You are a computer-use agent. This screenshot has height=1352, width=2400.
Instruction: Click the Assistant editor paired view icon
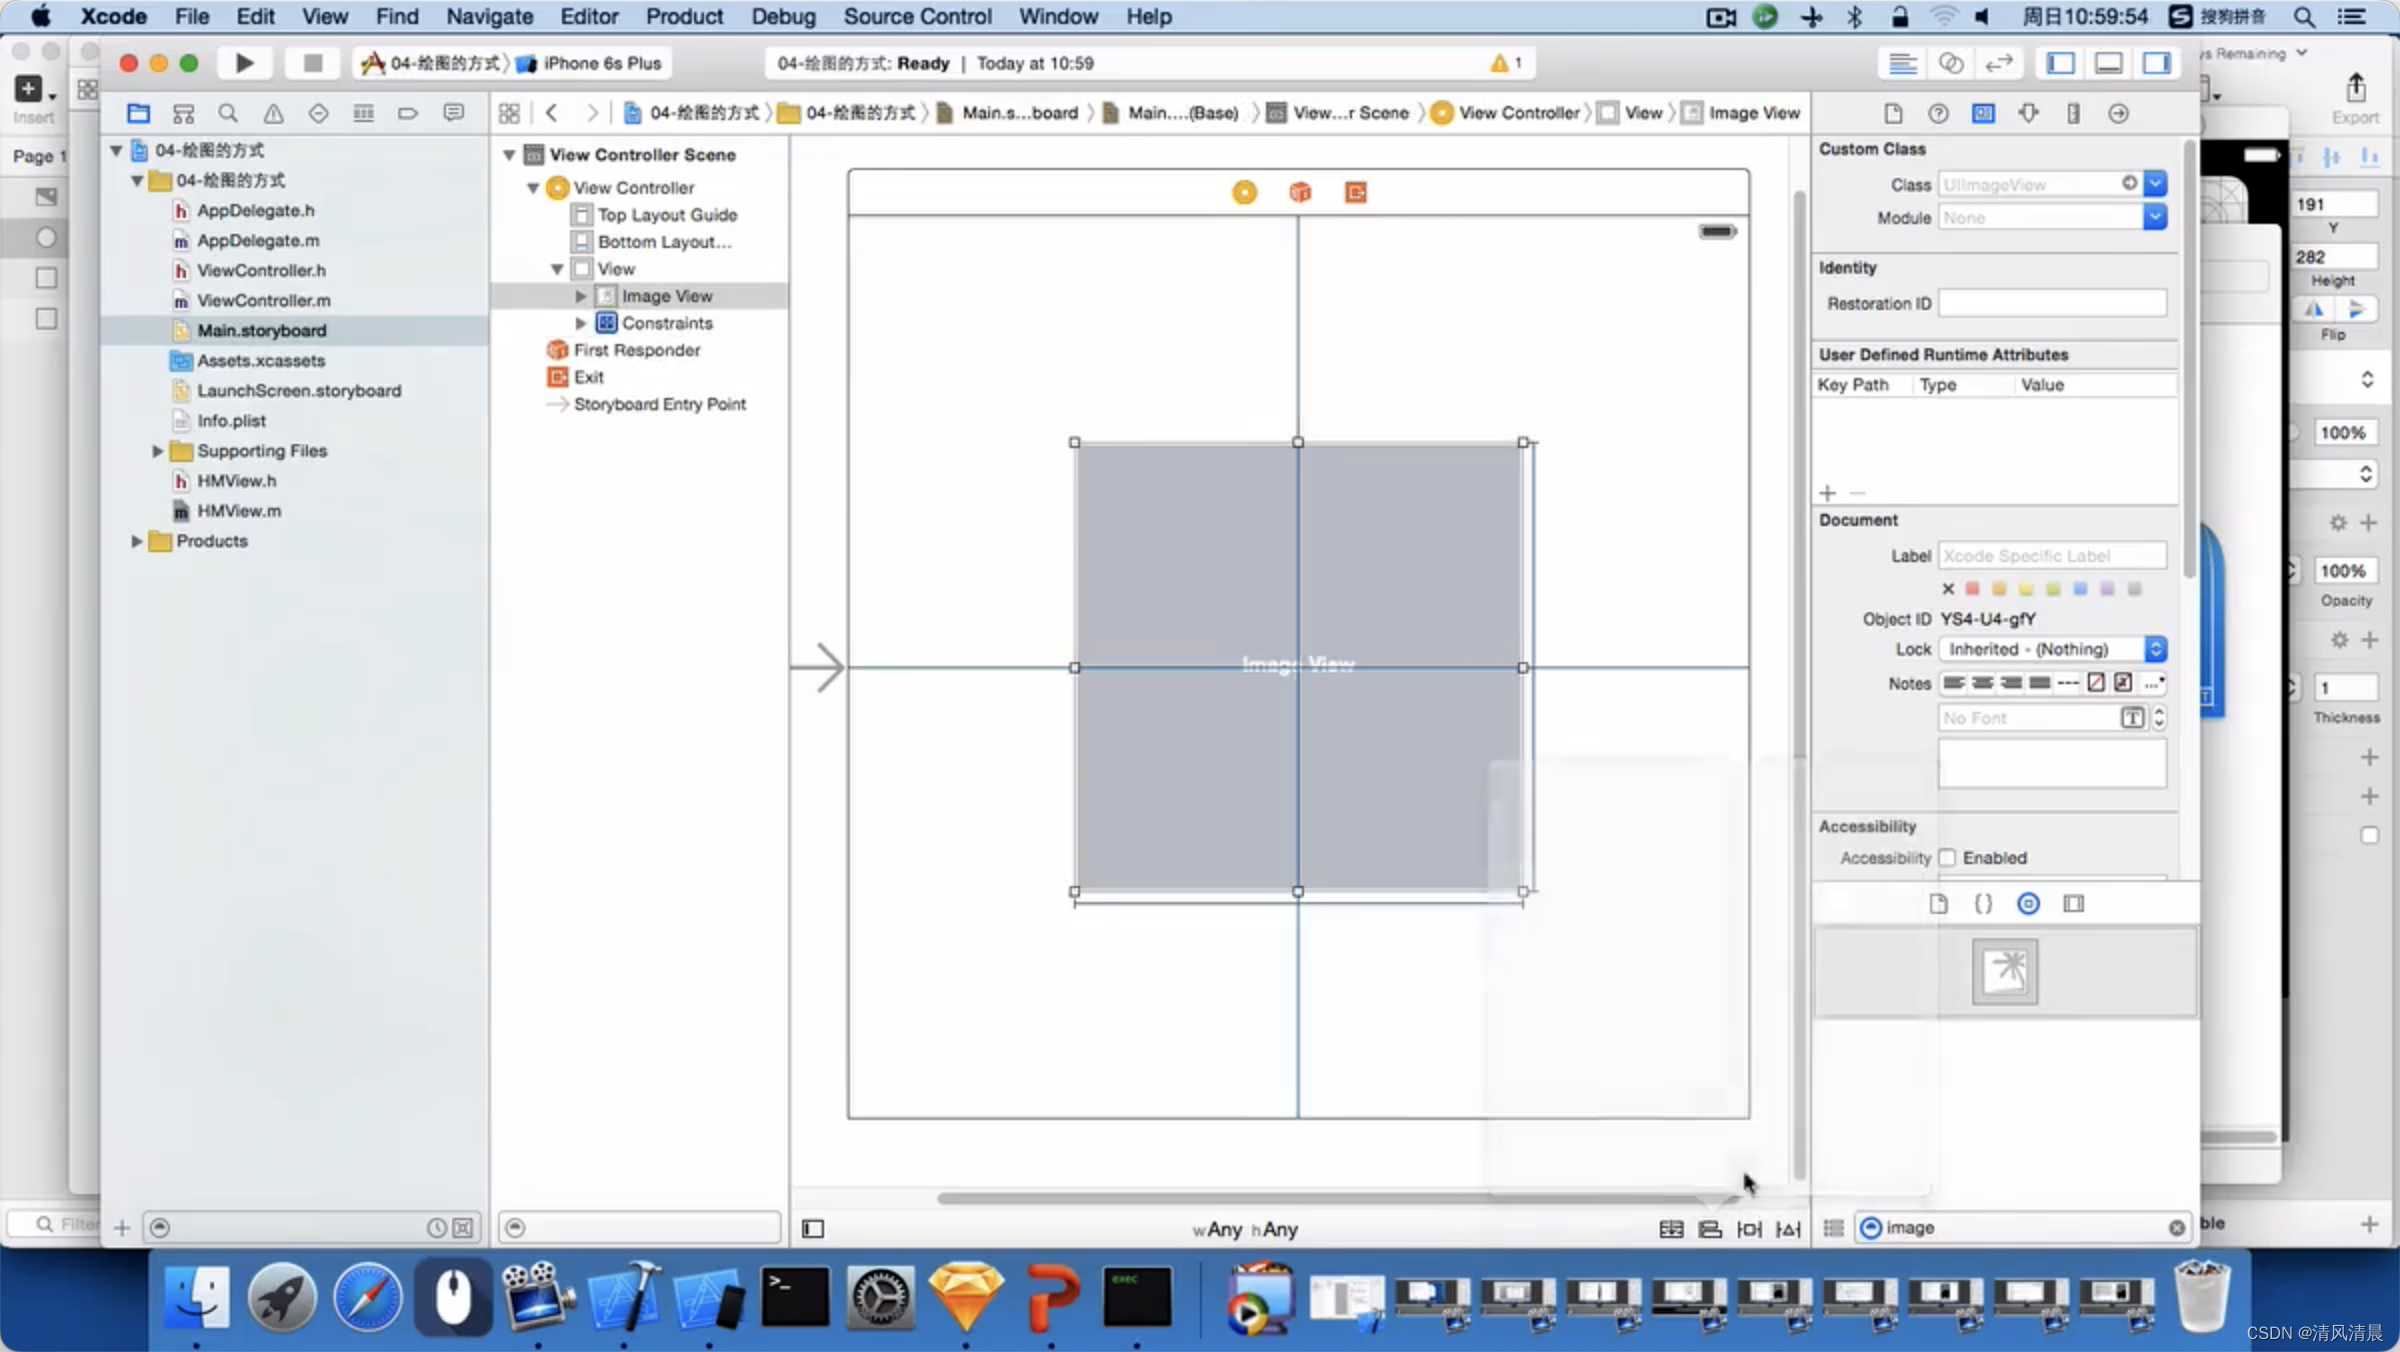click(x=1953, y=63)
